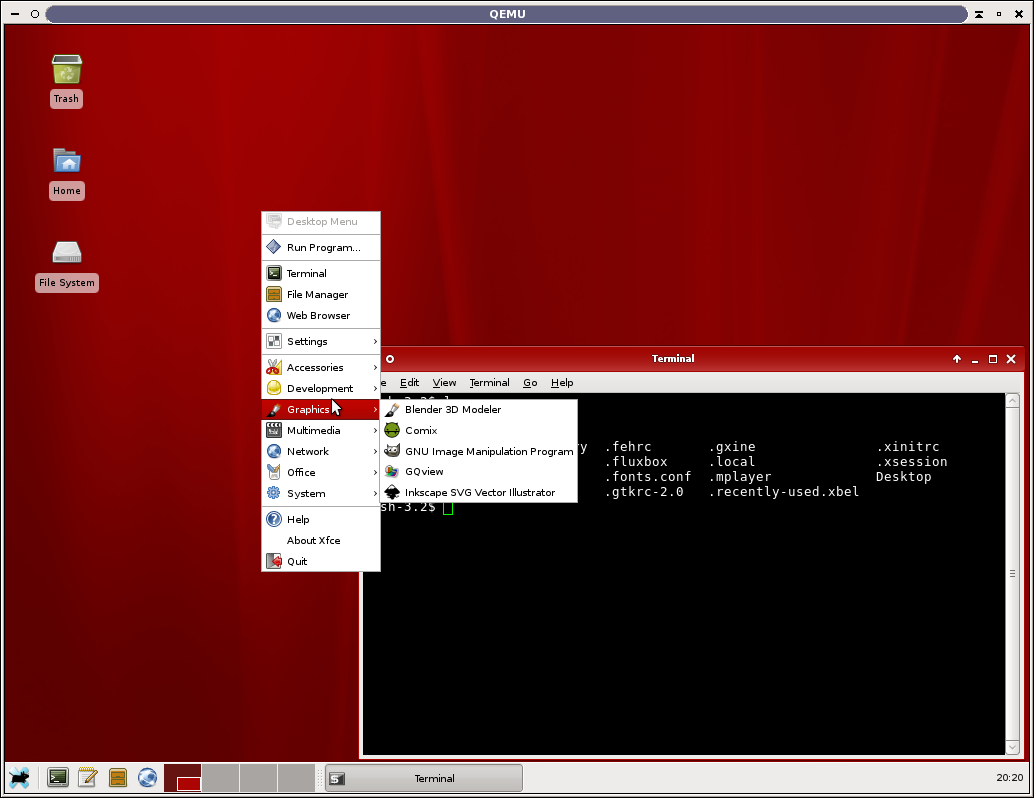1034x798 pixels.
Task: Select Inkscape SVG Vector Illustrator entry
Action: tap(479, 493)
